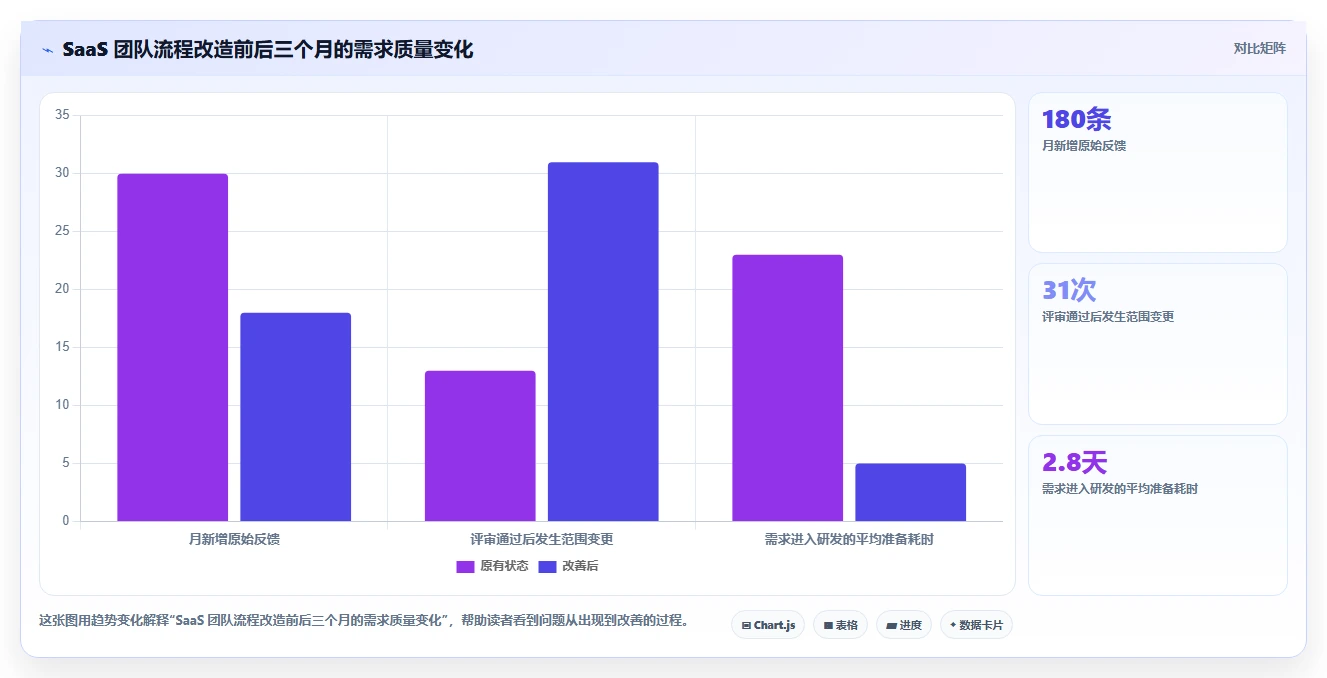Click y-axis tick label 10
This screenshot has height=678, width=1327.
click(x=62, y=405)
